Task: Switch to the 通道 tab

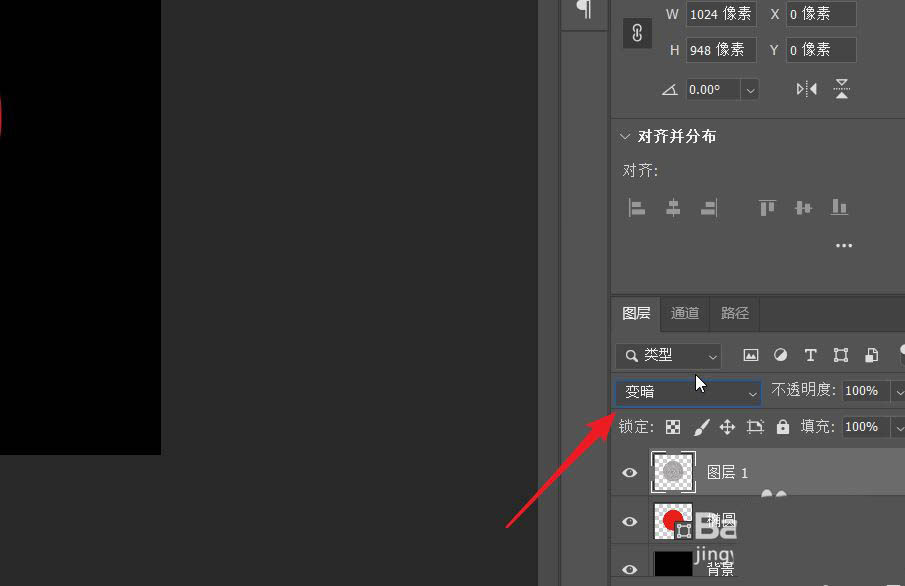Action: click(x=685, y=313)
